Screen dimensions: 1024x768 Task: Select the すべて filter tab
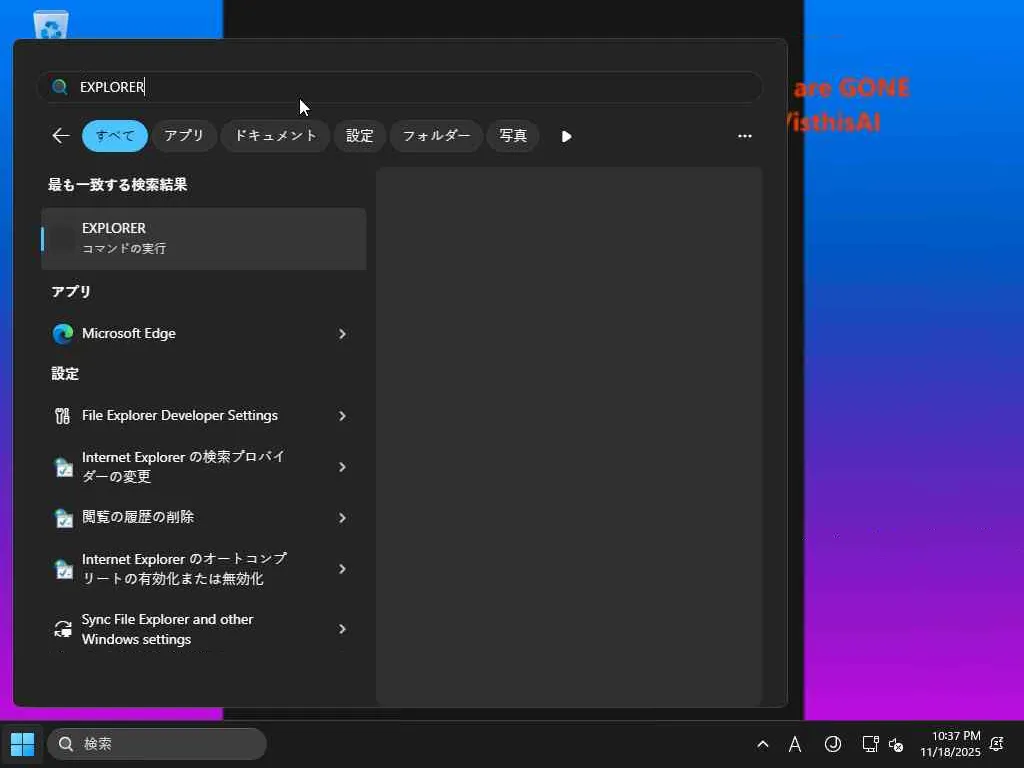(x=115, y=136)
